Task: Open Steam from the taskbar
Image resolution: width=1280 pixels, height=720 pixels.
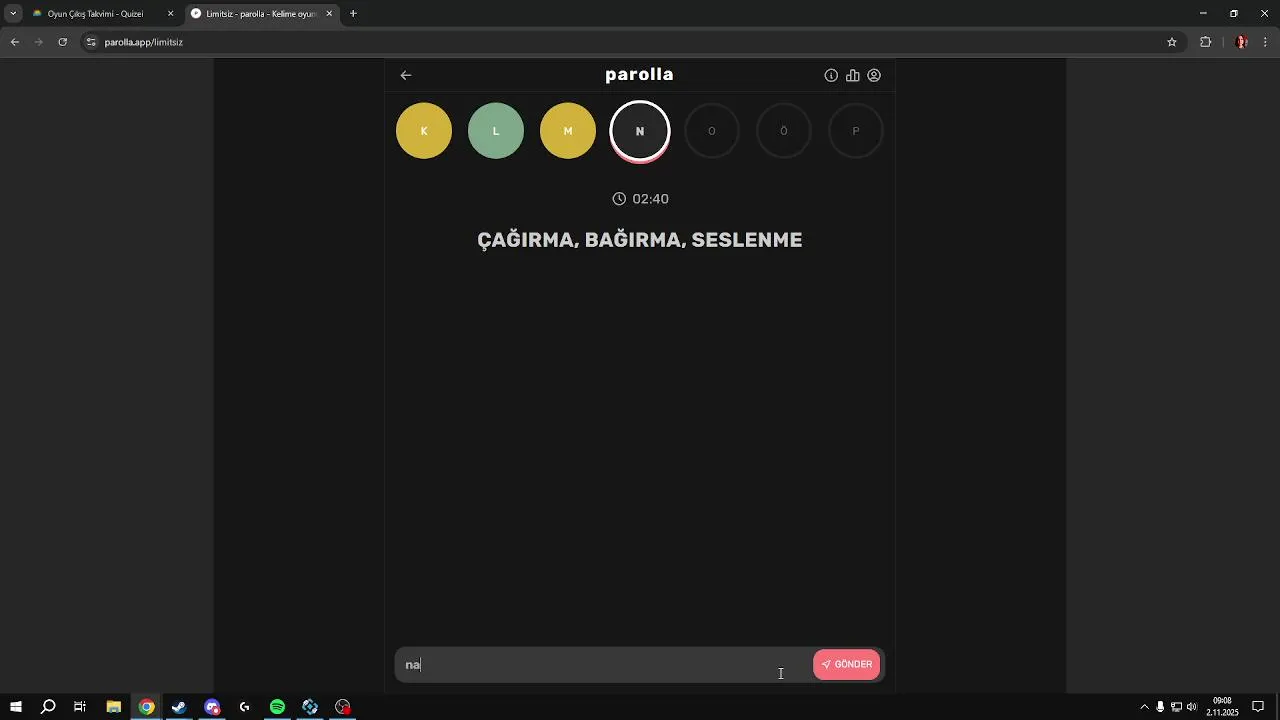Action: pos(179,707)
